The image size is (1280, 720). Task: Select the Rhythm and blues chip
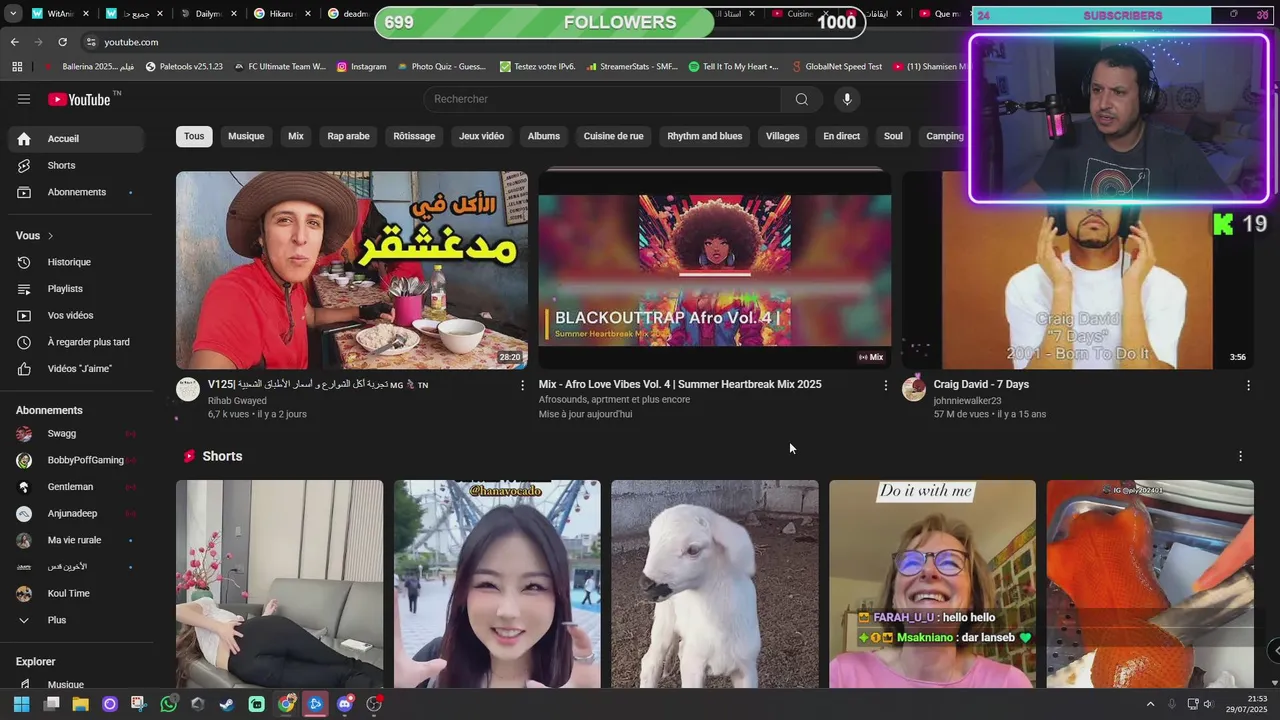[705, 136]
